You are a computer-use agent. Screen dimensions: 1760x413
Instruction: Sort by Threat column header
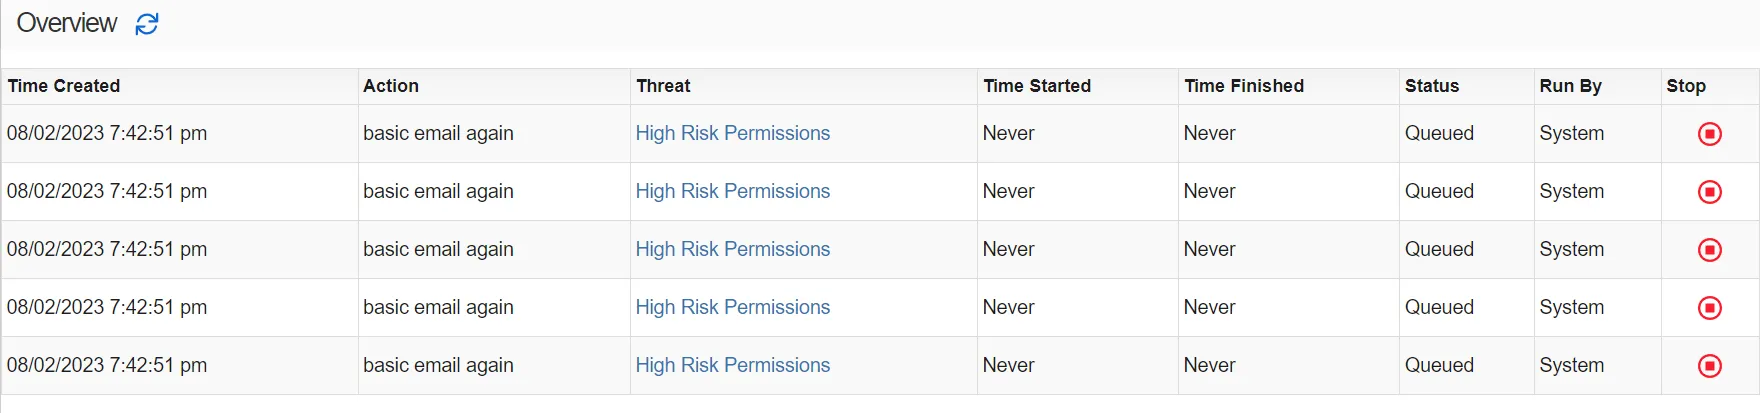point(663,86)
